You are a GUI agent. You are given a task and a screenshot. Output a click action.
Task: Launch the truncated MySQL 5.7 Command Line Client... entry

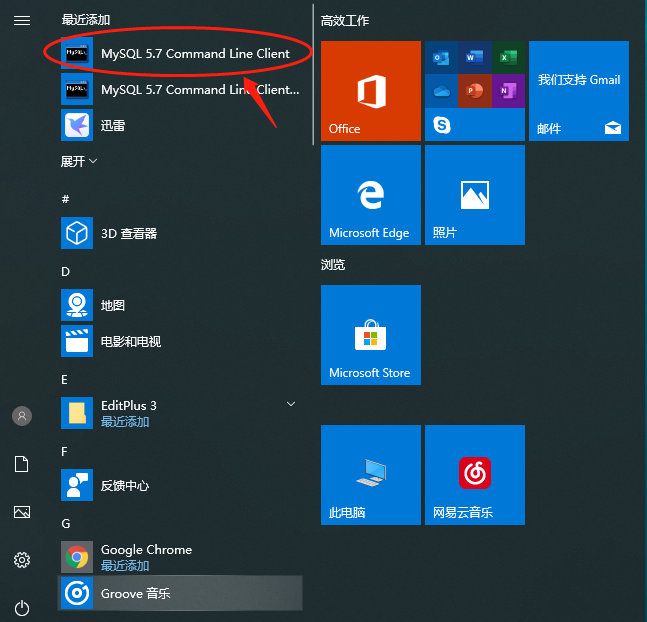(x=181, y=90)
